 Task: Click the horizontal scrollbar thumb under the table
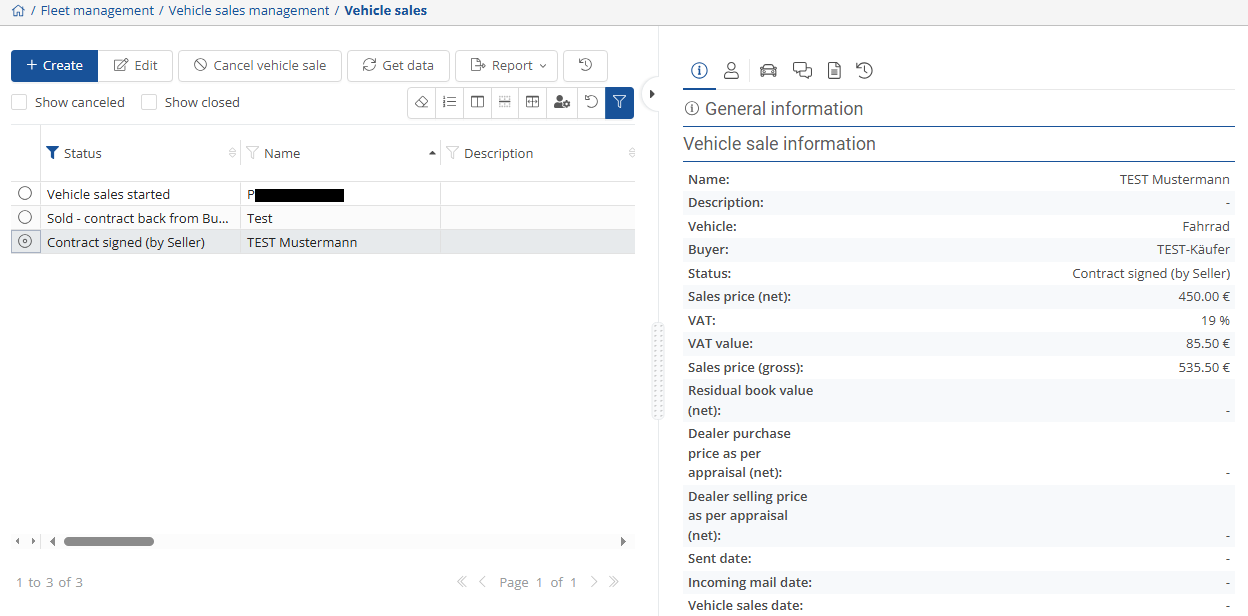coord(108,541)
